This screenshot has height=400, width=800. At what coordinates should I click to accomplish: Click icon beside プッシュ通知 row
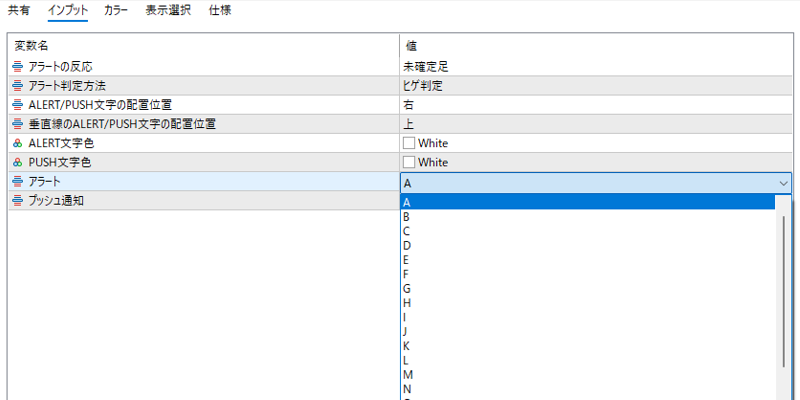18,201
